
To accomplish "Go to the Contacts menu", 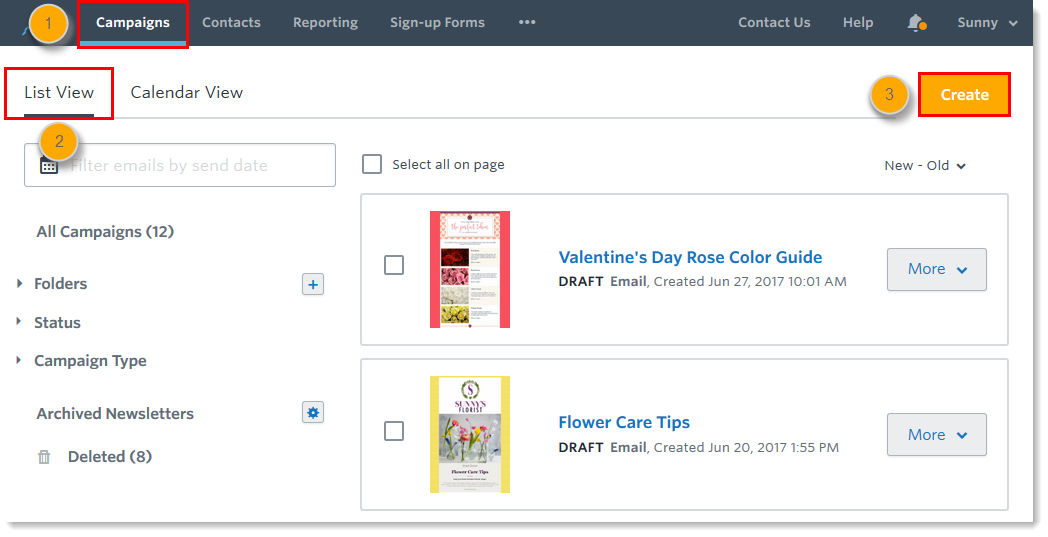I will [x=231, y=23].
